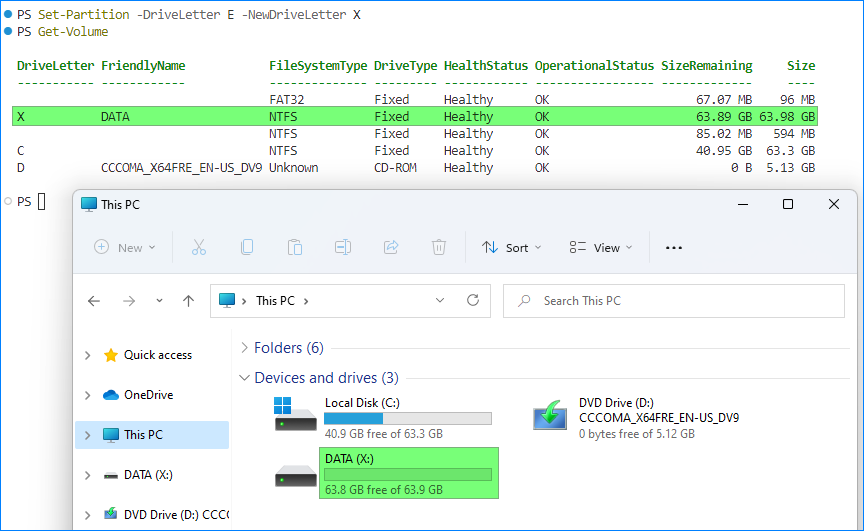Expand Quick access in navigation pane
The image size is (864, 531).
(x=88, y=355)
